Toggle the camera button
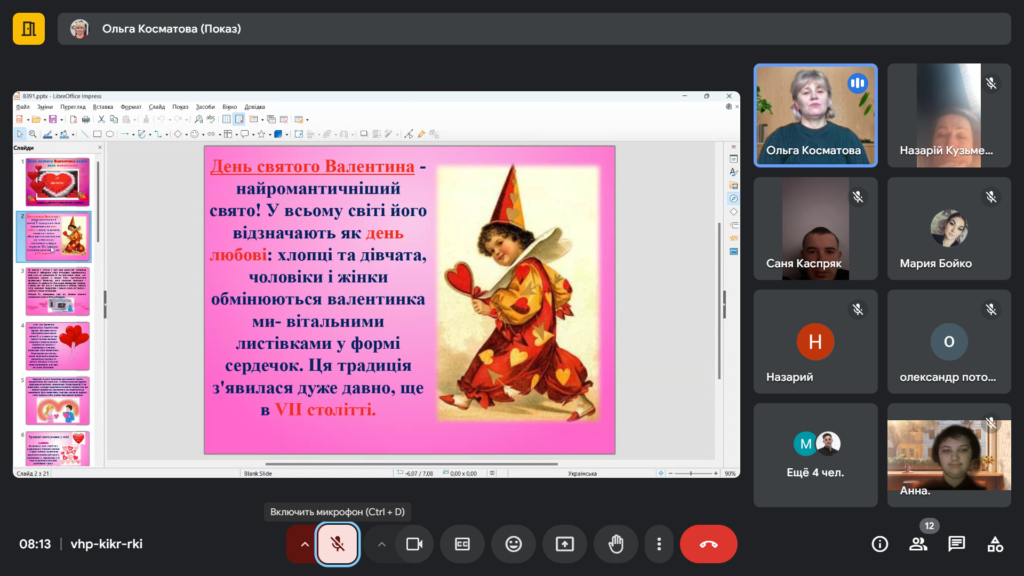 coord(413,544)
